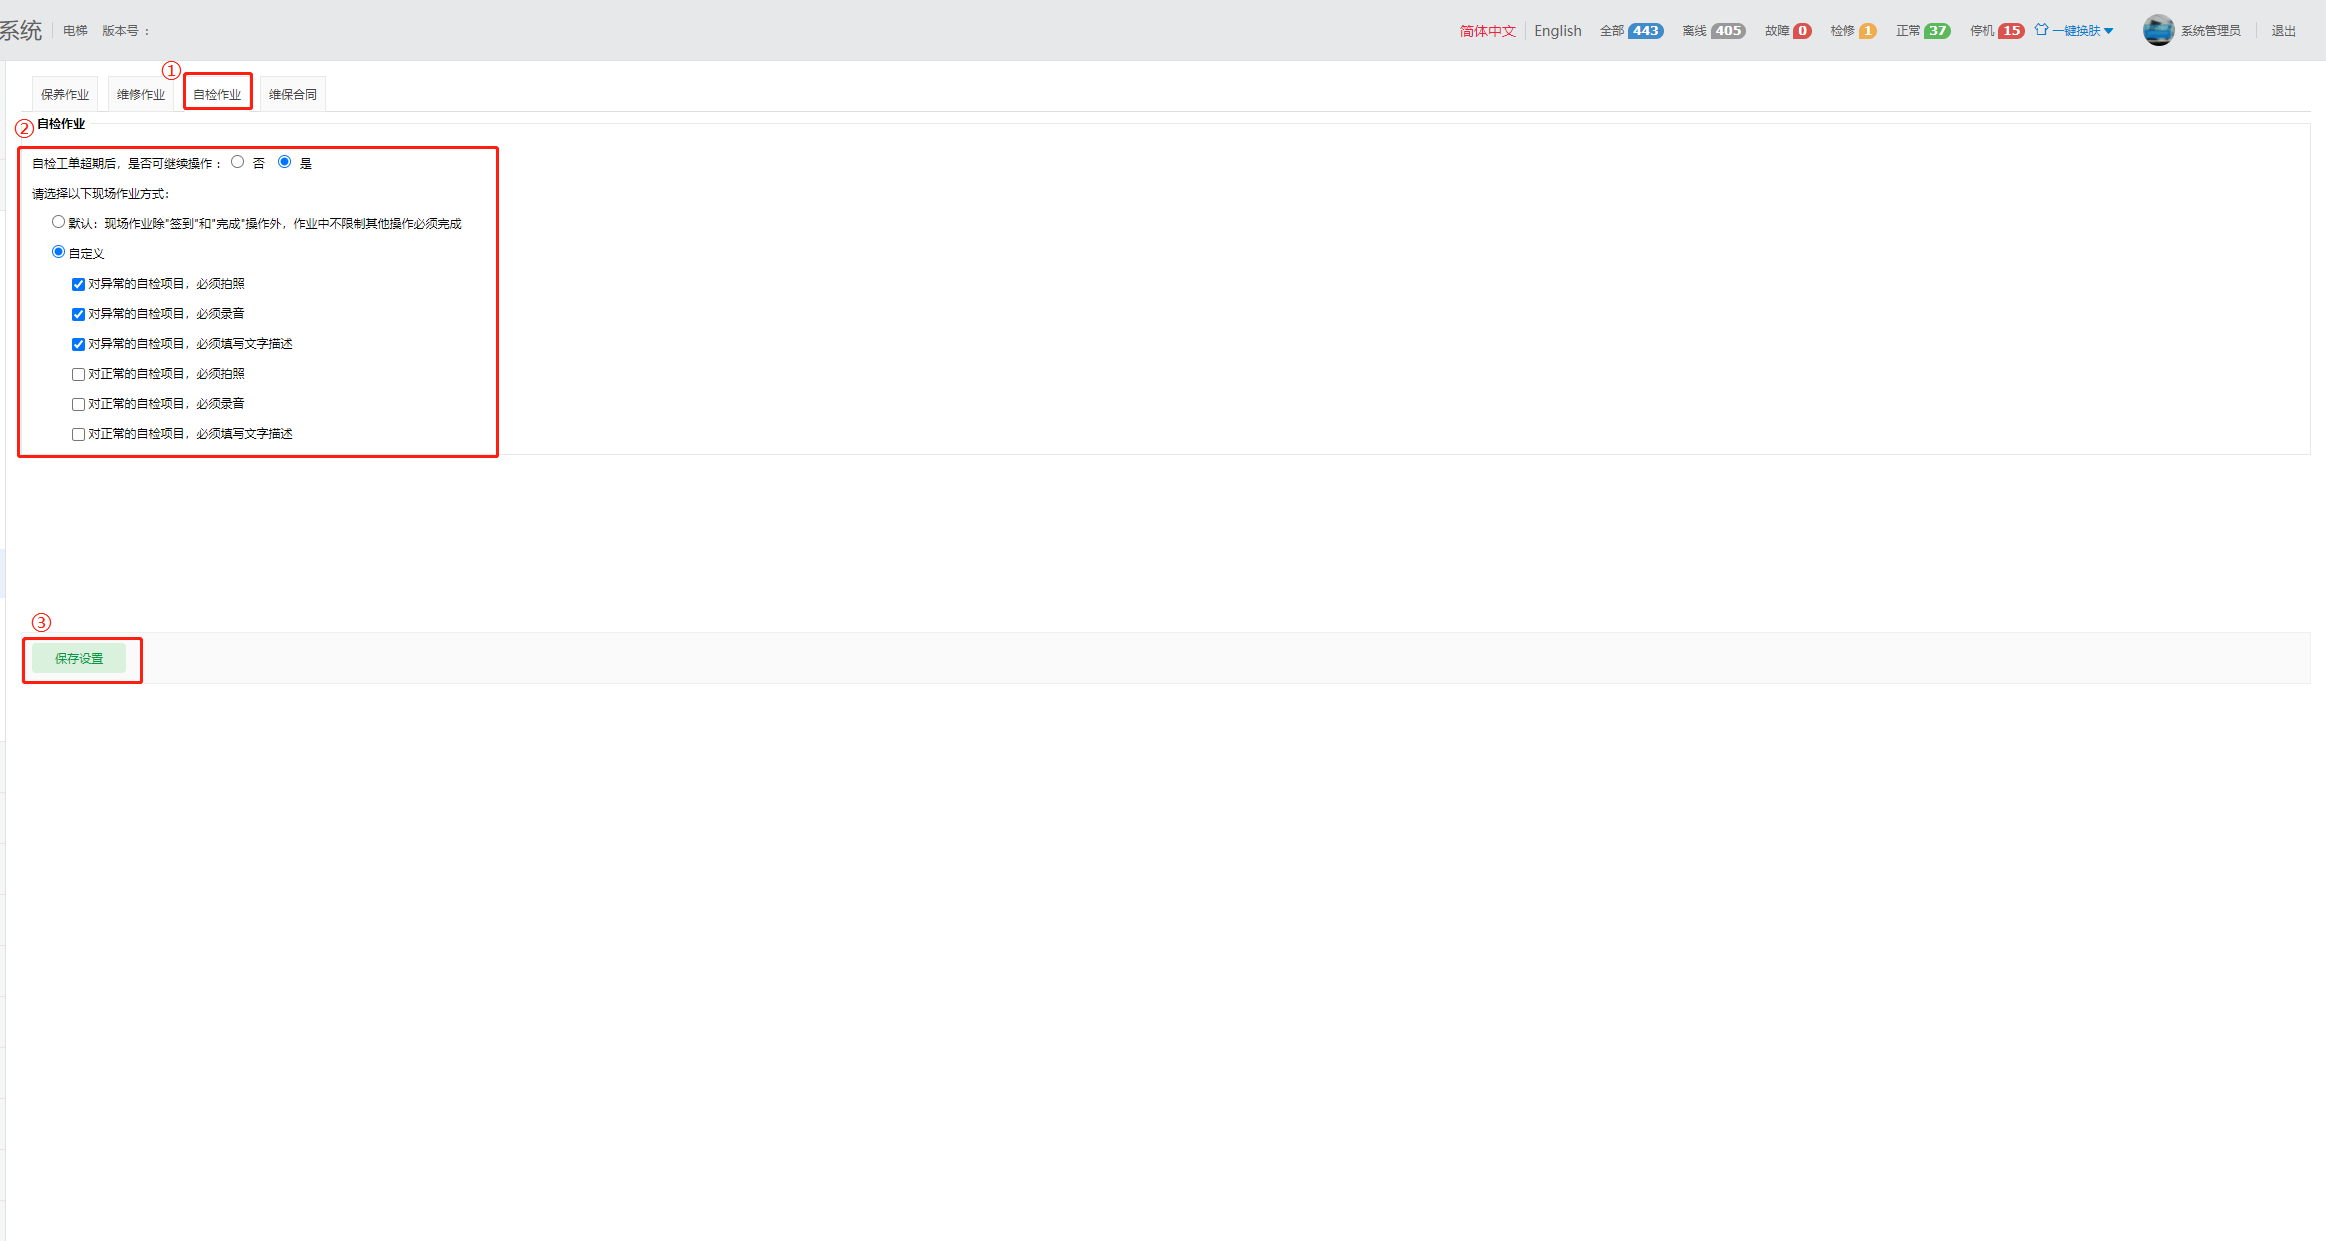The image size is (2326, 1241).
Task: Click the blue 443 total badge
Action: [1645, 31]
